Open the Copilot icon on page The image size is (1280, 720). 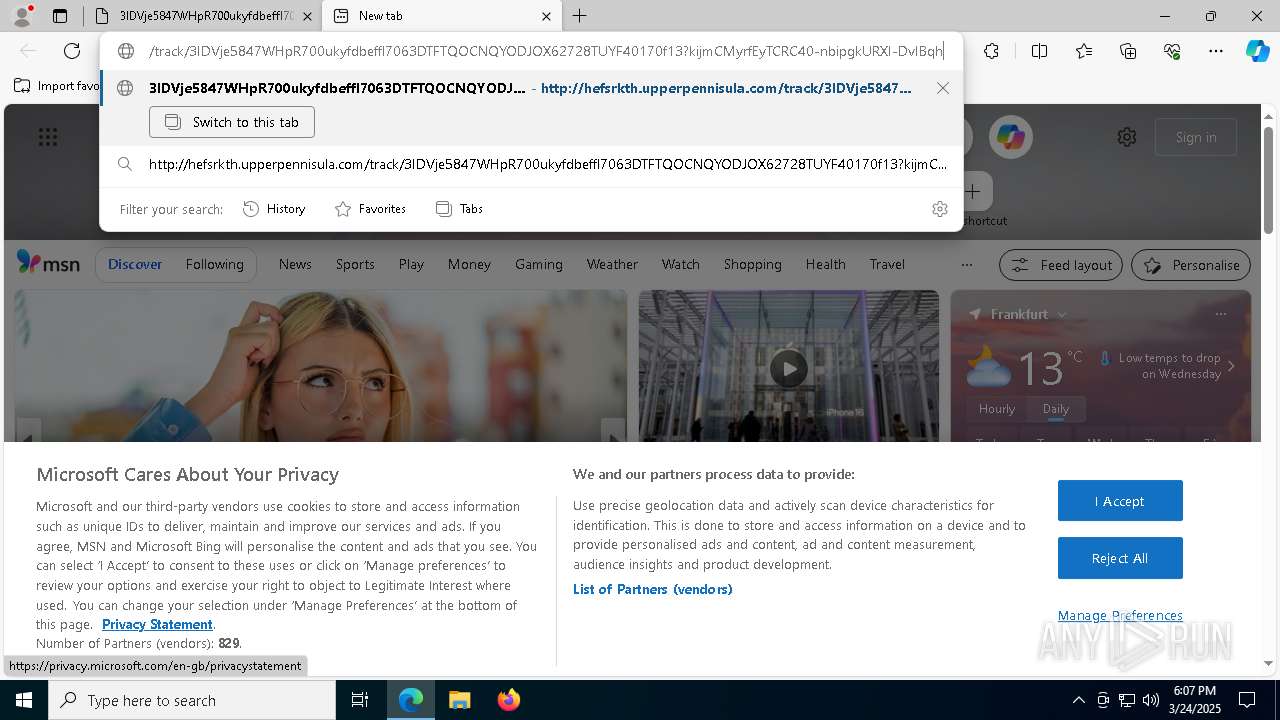point(1011,137)
